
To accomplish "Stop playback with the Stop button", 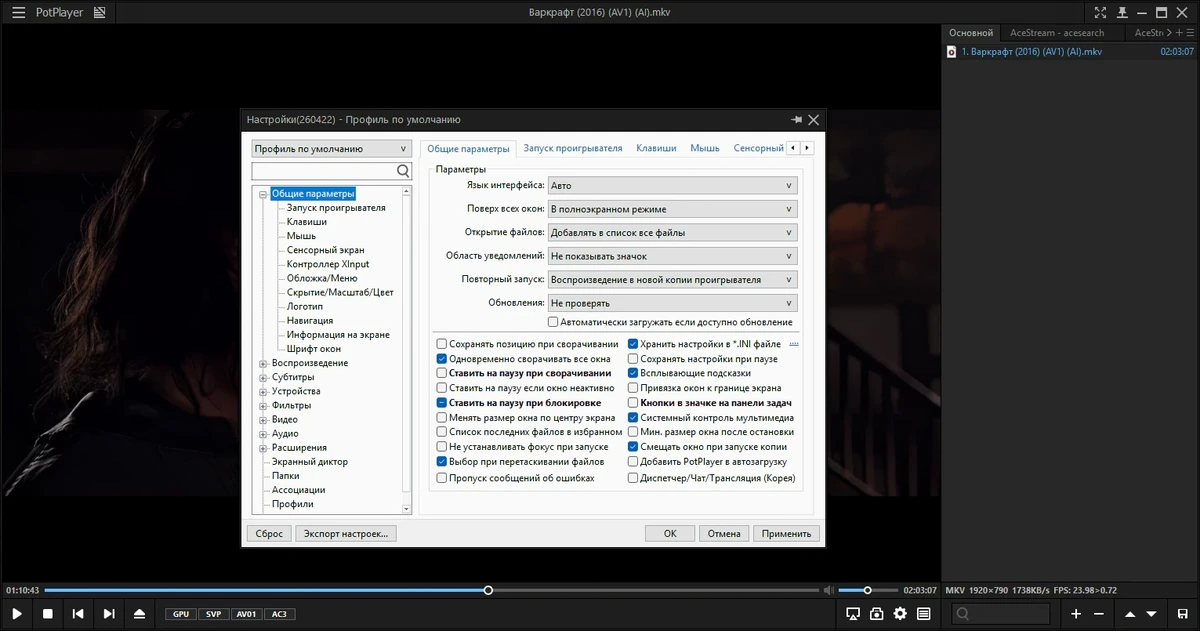I will 47,614.
